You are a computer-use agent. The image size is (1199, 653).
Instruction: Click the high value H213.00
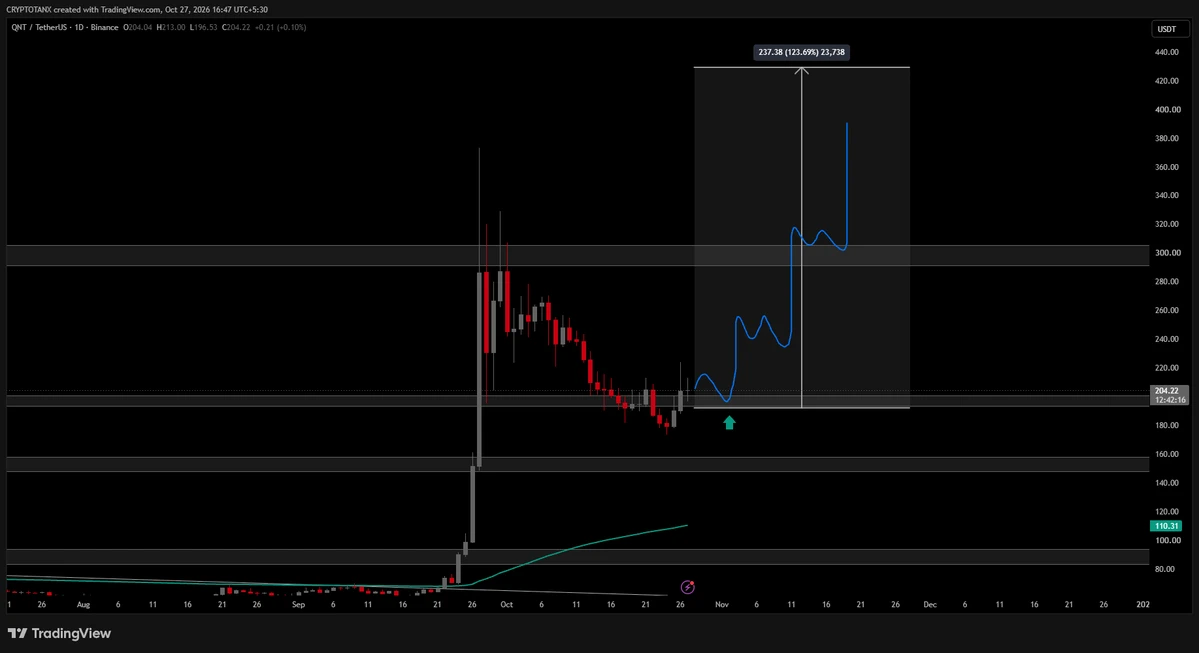(171, 28)
